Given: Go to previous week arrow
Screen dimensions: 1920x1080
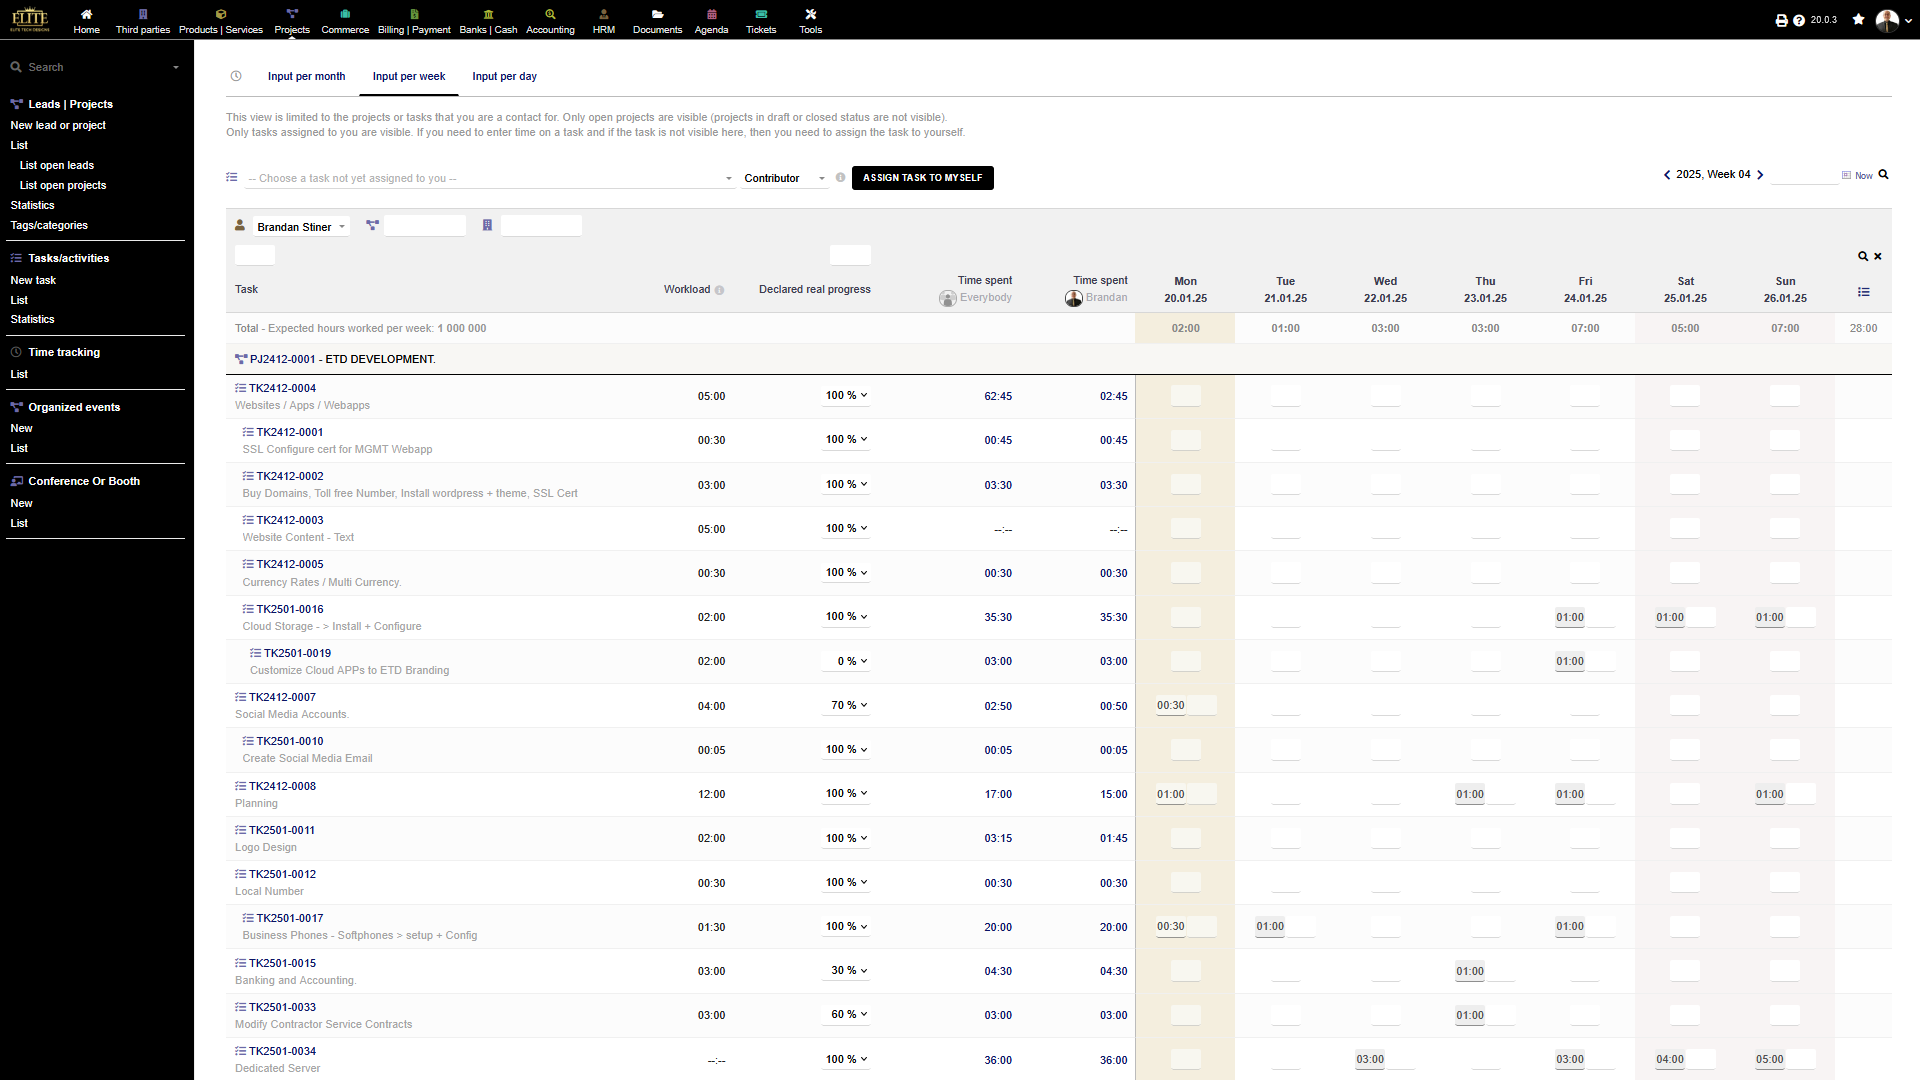Looking at the screenshot, I should pyautogui.click(x=1667, y=175).
